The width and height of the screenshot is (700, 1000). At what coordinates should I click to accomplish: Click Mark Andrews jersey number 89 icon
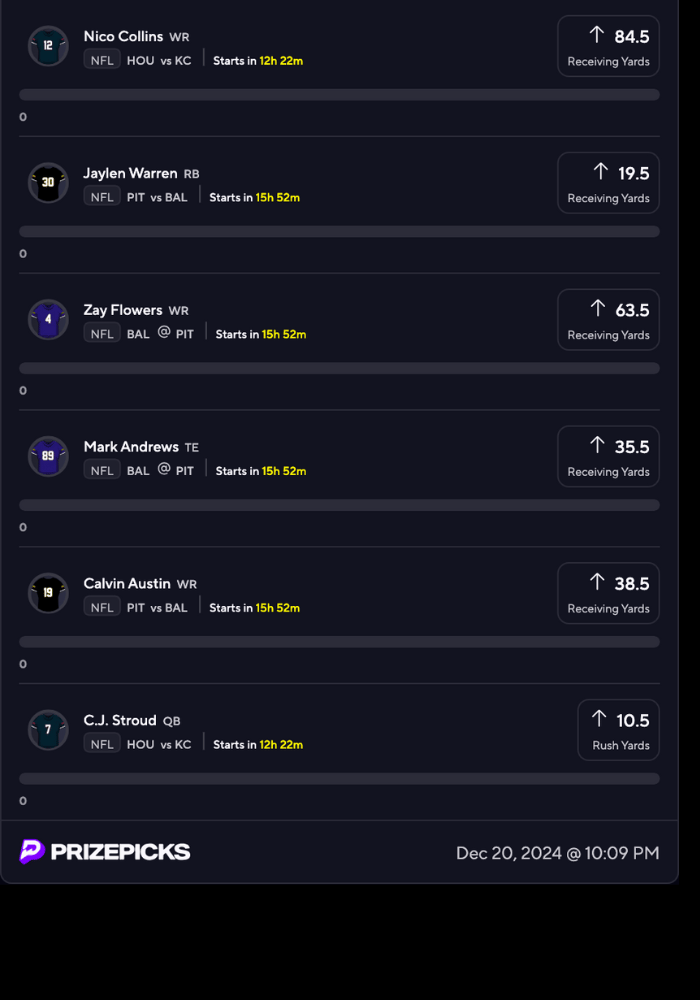(48, 456)
